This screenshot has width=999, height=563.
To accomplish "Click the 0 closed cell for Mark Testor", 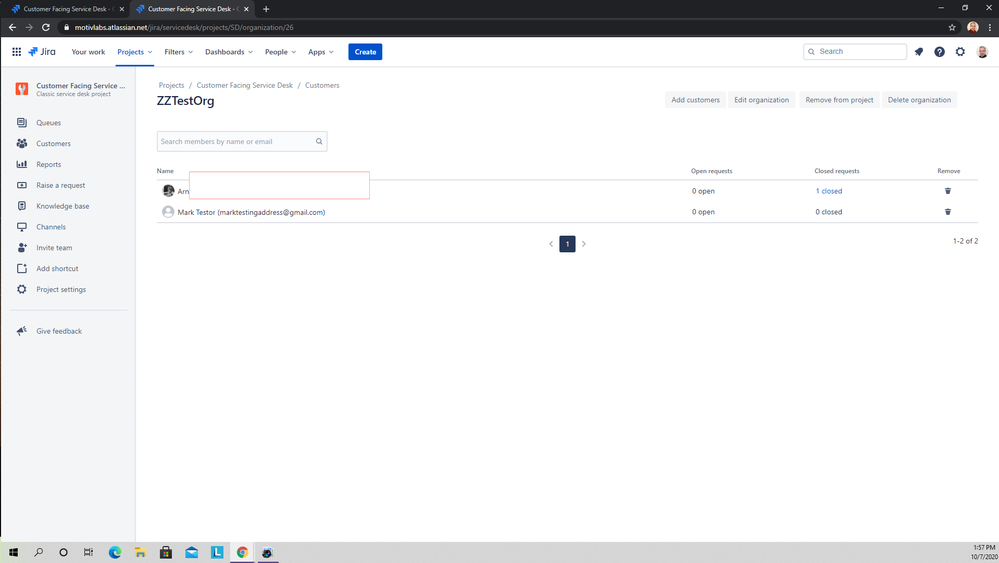I will tap(828, 212).
